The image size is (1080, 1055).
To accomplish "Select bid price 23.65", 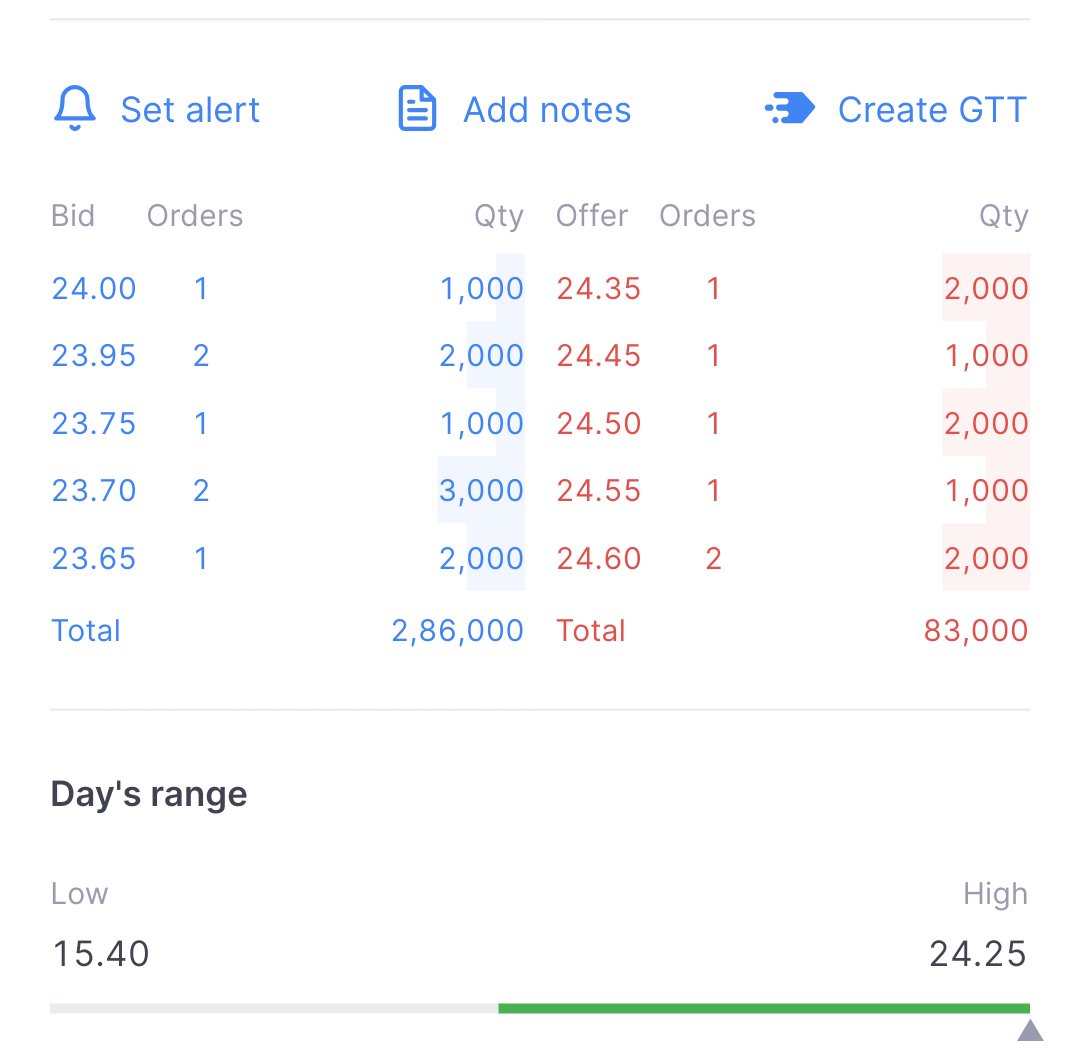I will tap(94, 558).
